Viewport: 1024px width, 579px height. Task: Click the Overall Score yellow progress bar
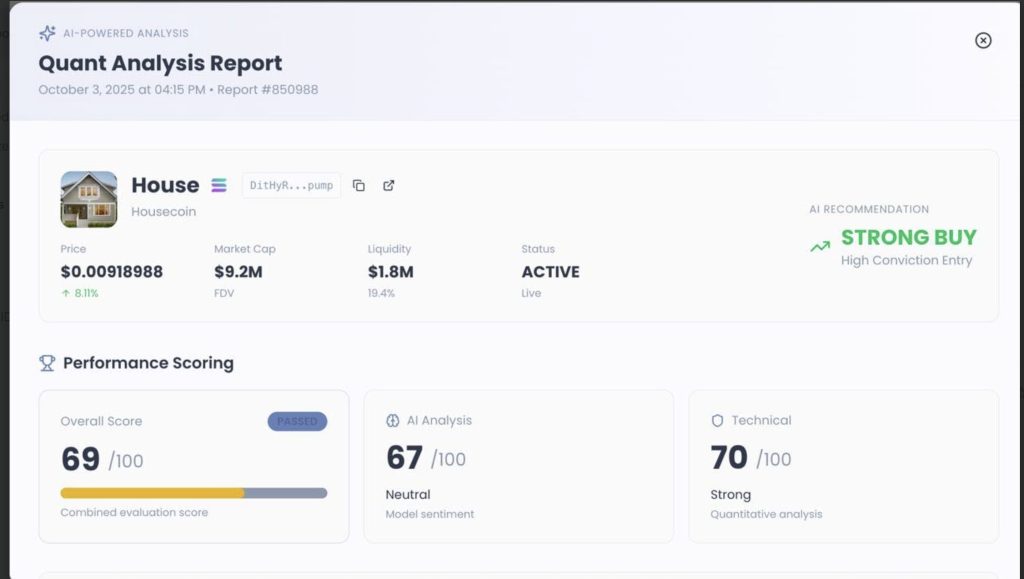coord(152,493)
